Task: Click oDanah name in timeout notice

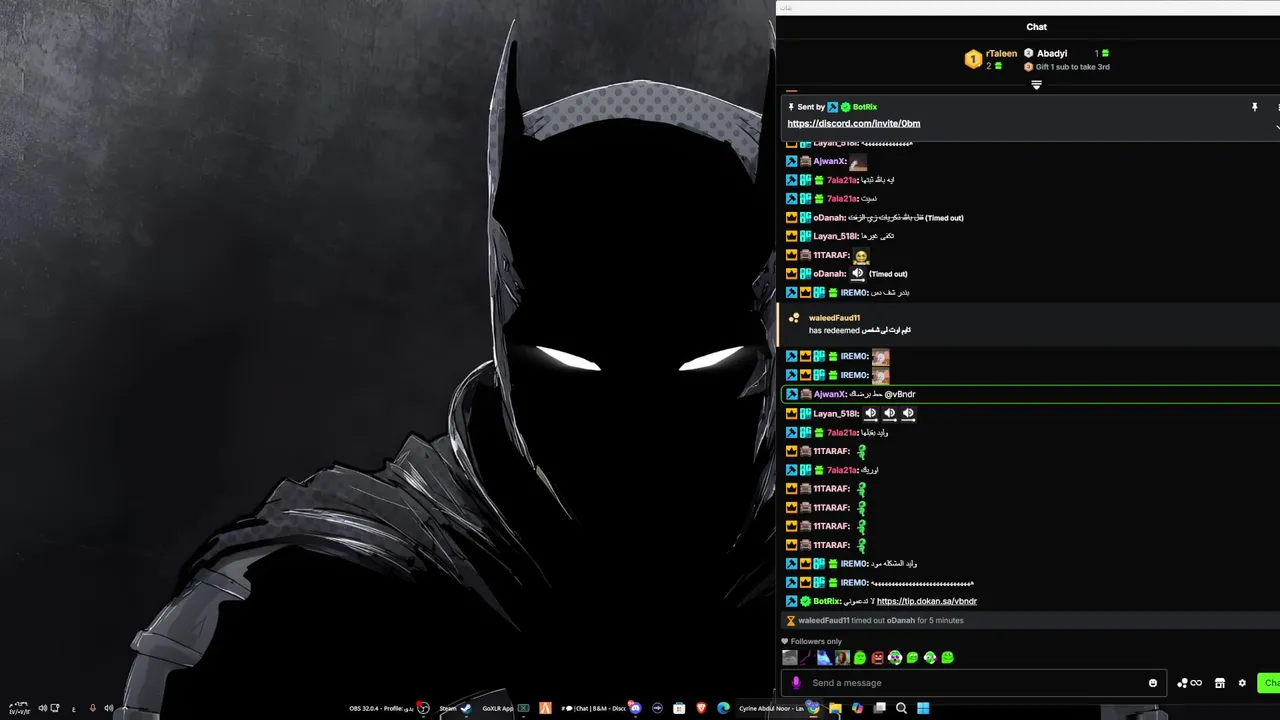Action: point(901,620)
